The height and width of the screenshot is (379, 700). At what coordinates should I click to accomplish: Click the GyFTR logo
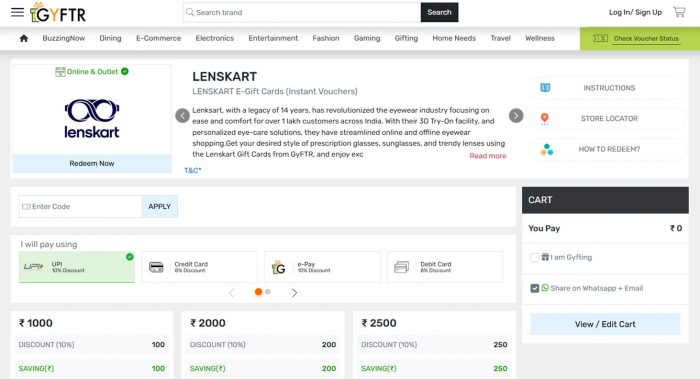[x=58, y=12]
